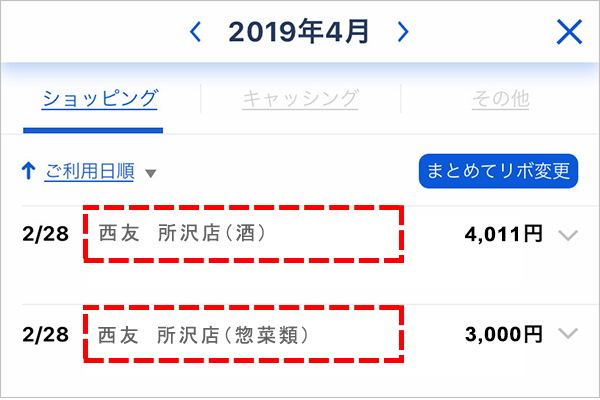The width and height of the screenshot is (600, 400).
Task: Switch to the ショッピング tab
Action: tap(100, 99)
